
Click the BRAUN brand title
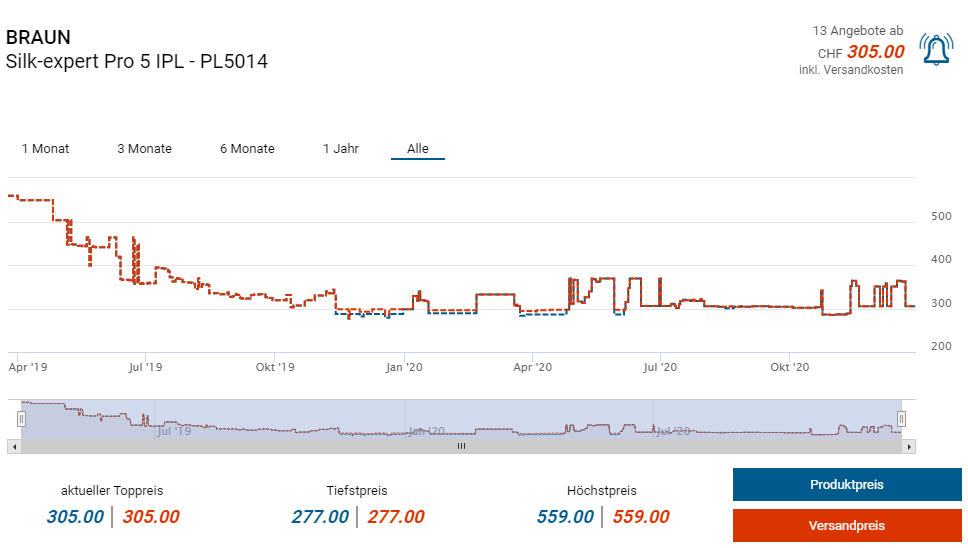coord(38,38)
